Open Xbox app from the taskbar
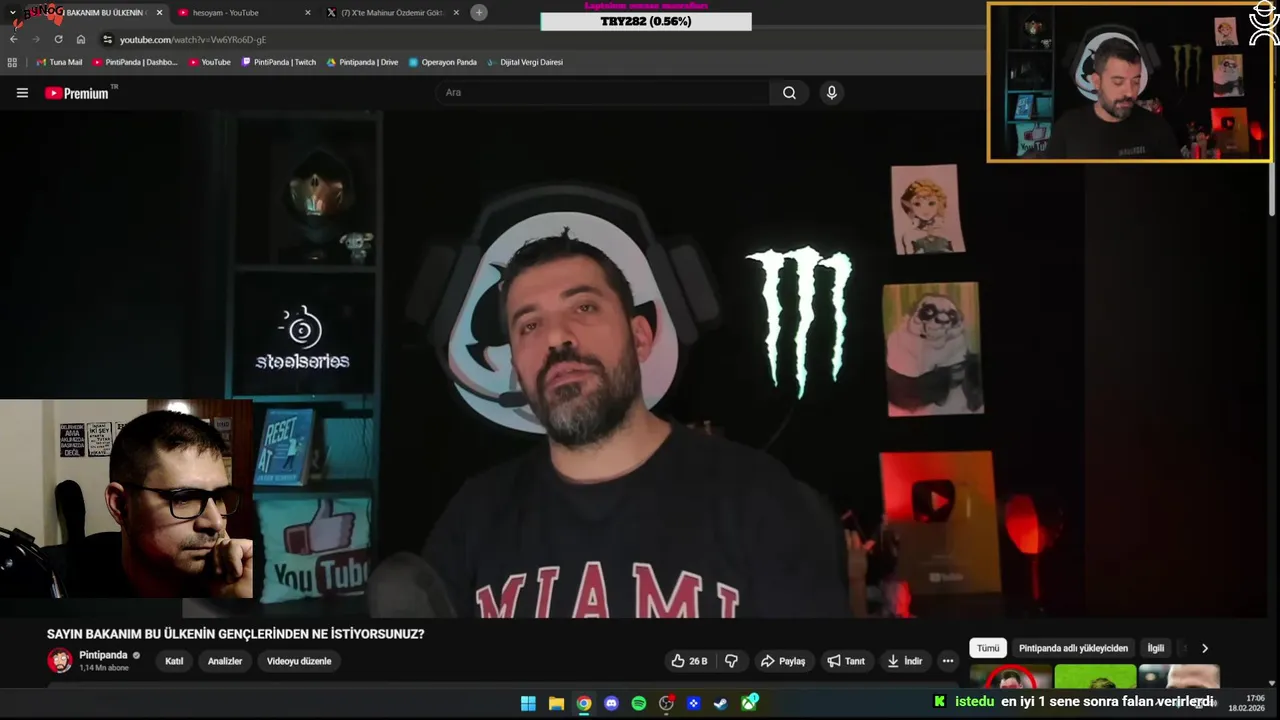1280x720 pixels. click(749, 703)
